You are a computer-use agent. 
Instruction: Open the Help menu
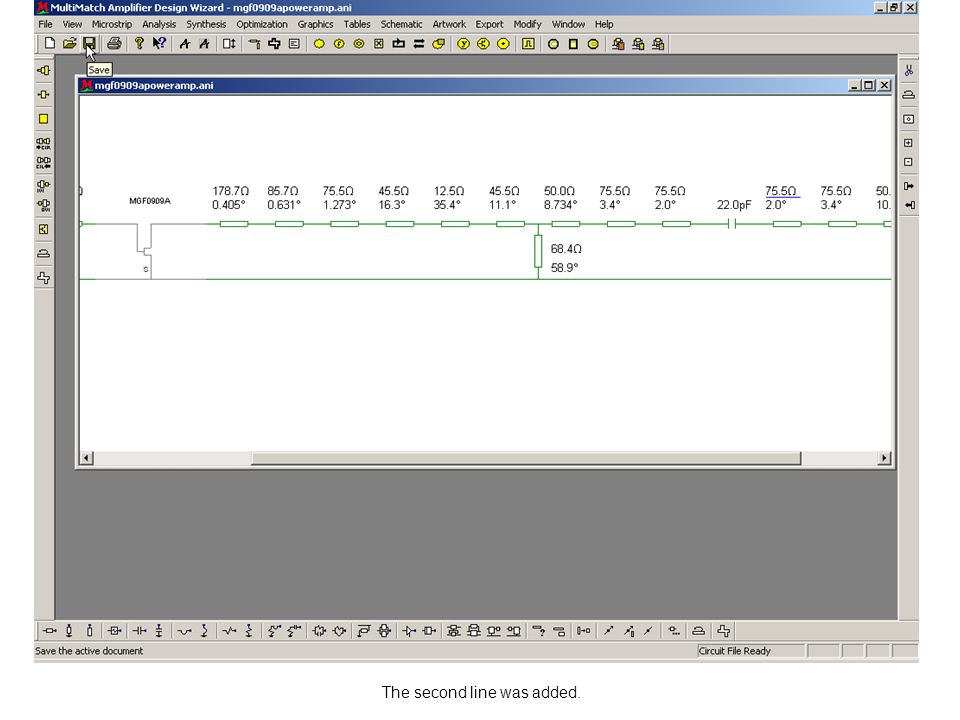point(604,24)
